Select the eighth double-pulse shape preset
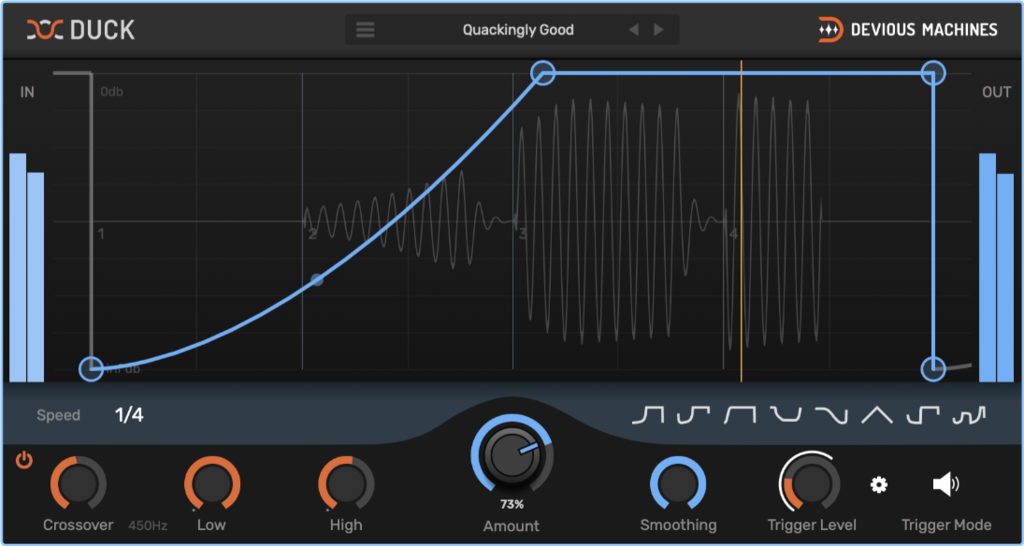1024x546 pixels. point(968,415)
